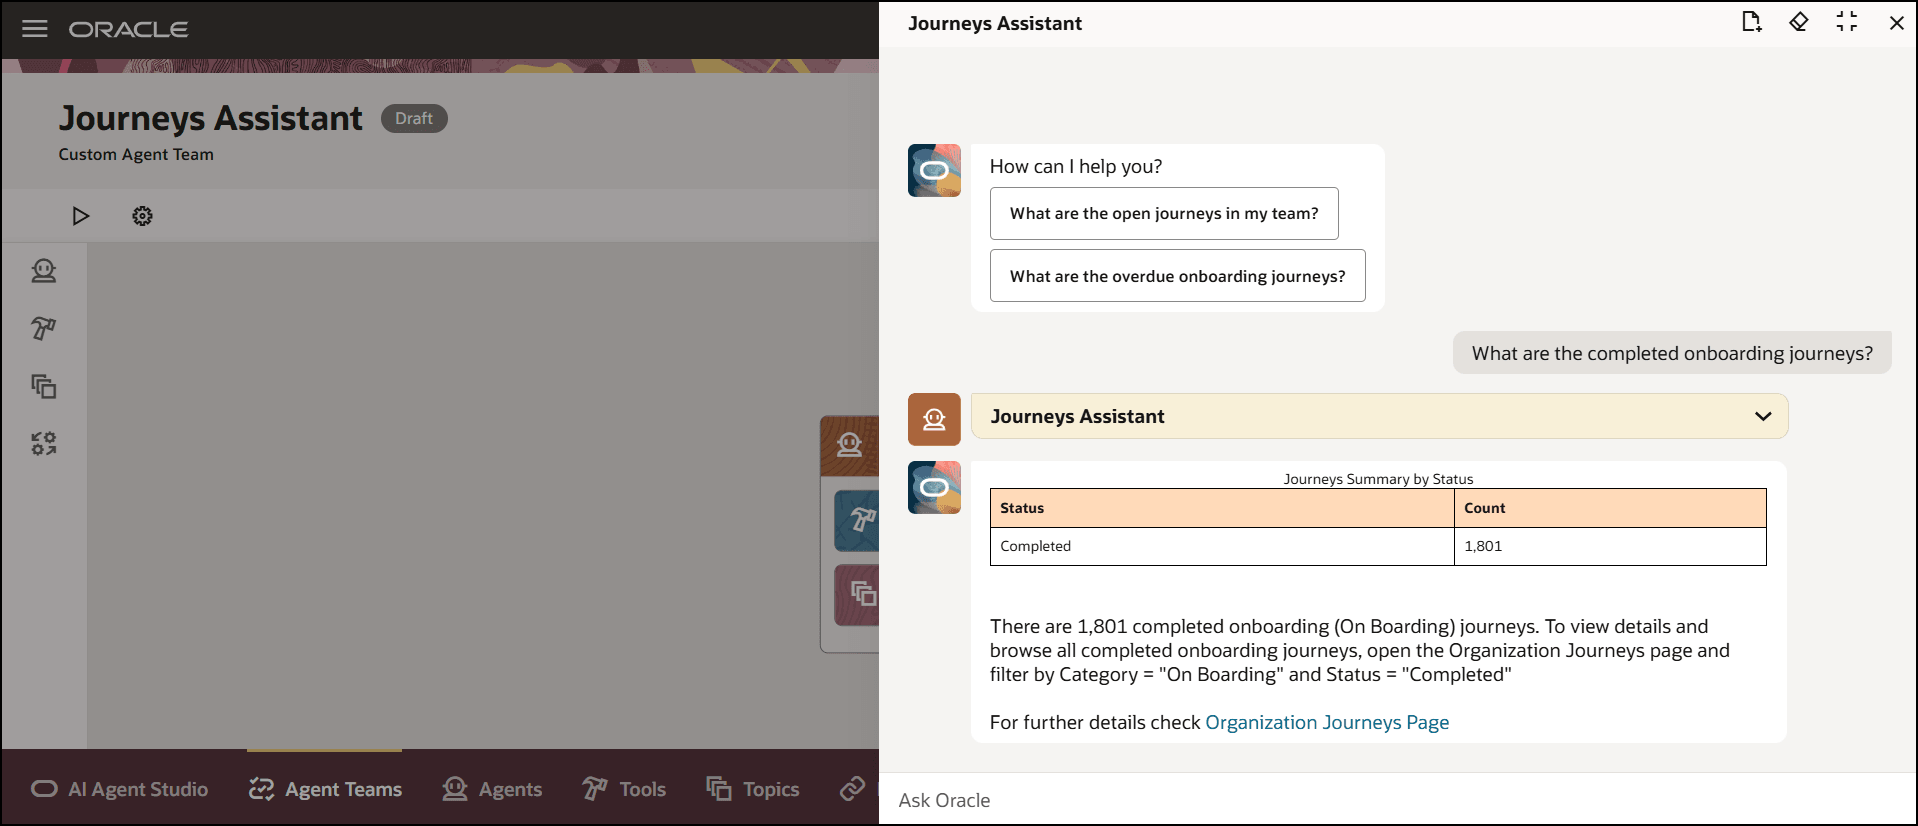
Task: Click the 'How can I help you?' greeting
Action: point(1076,166)
